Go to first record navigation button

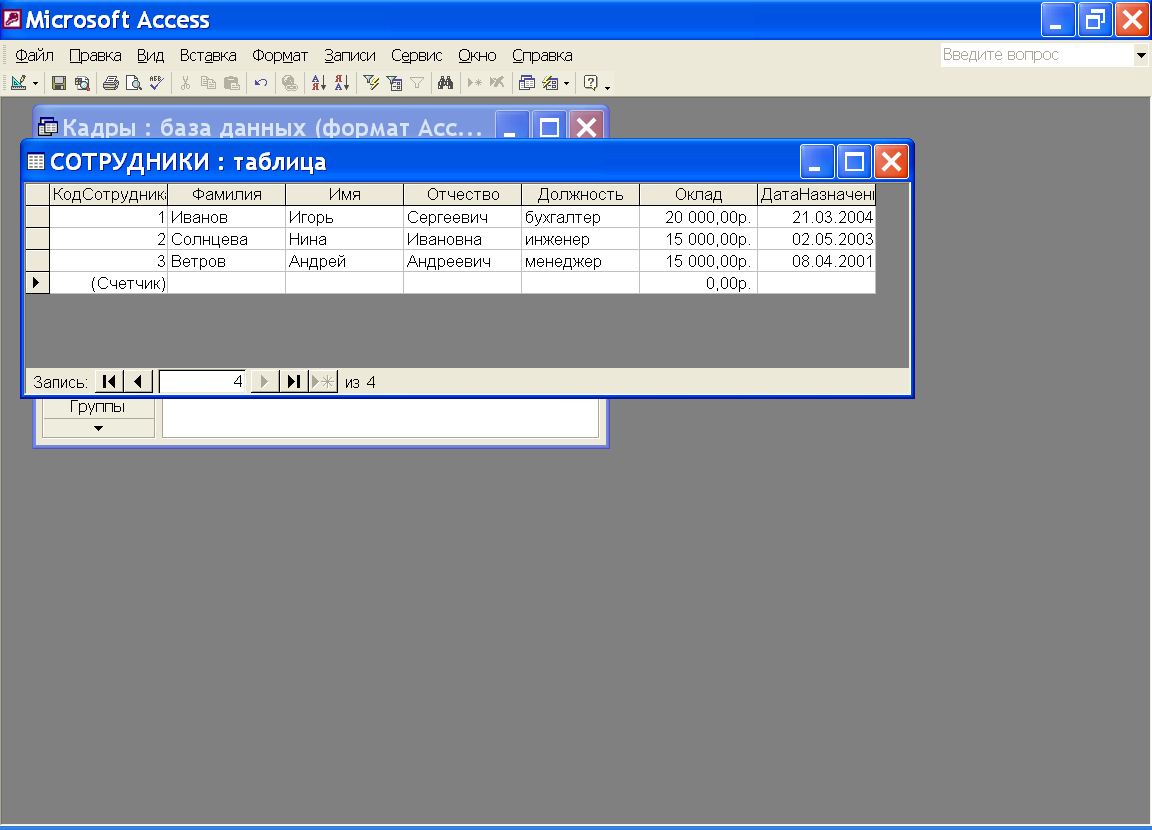click(x=109, y=382)
